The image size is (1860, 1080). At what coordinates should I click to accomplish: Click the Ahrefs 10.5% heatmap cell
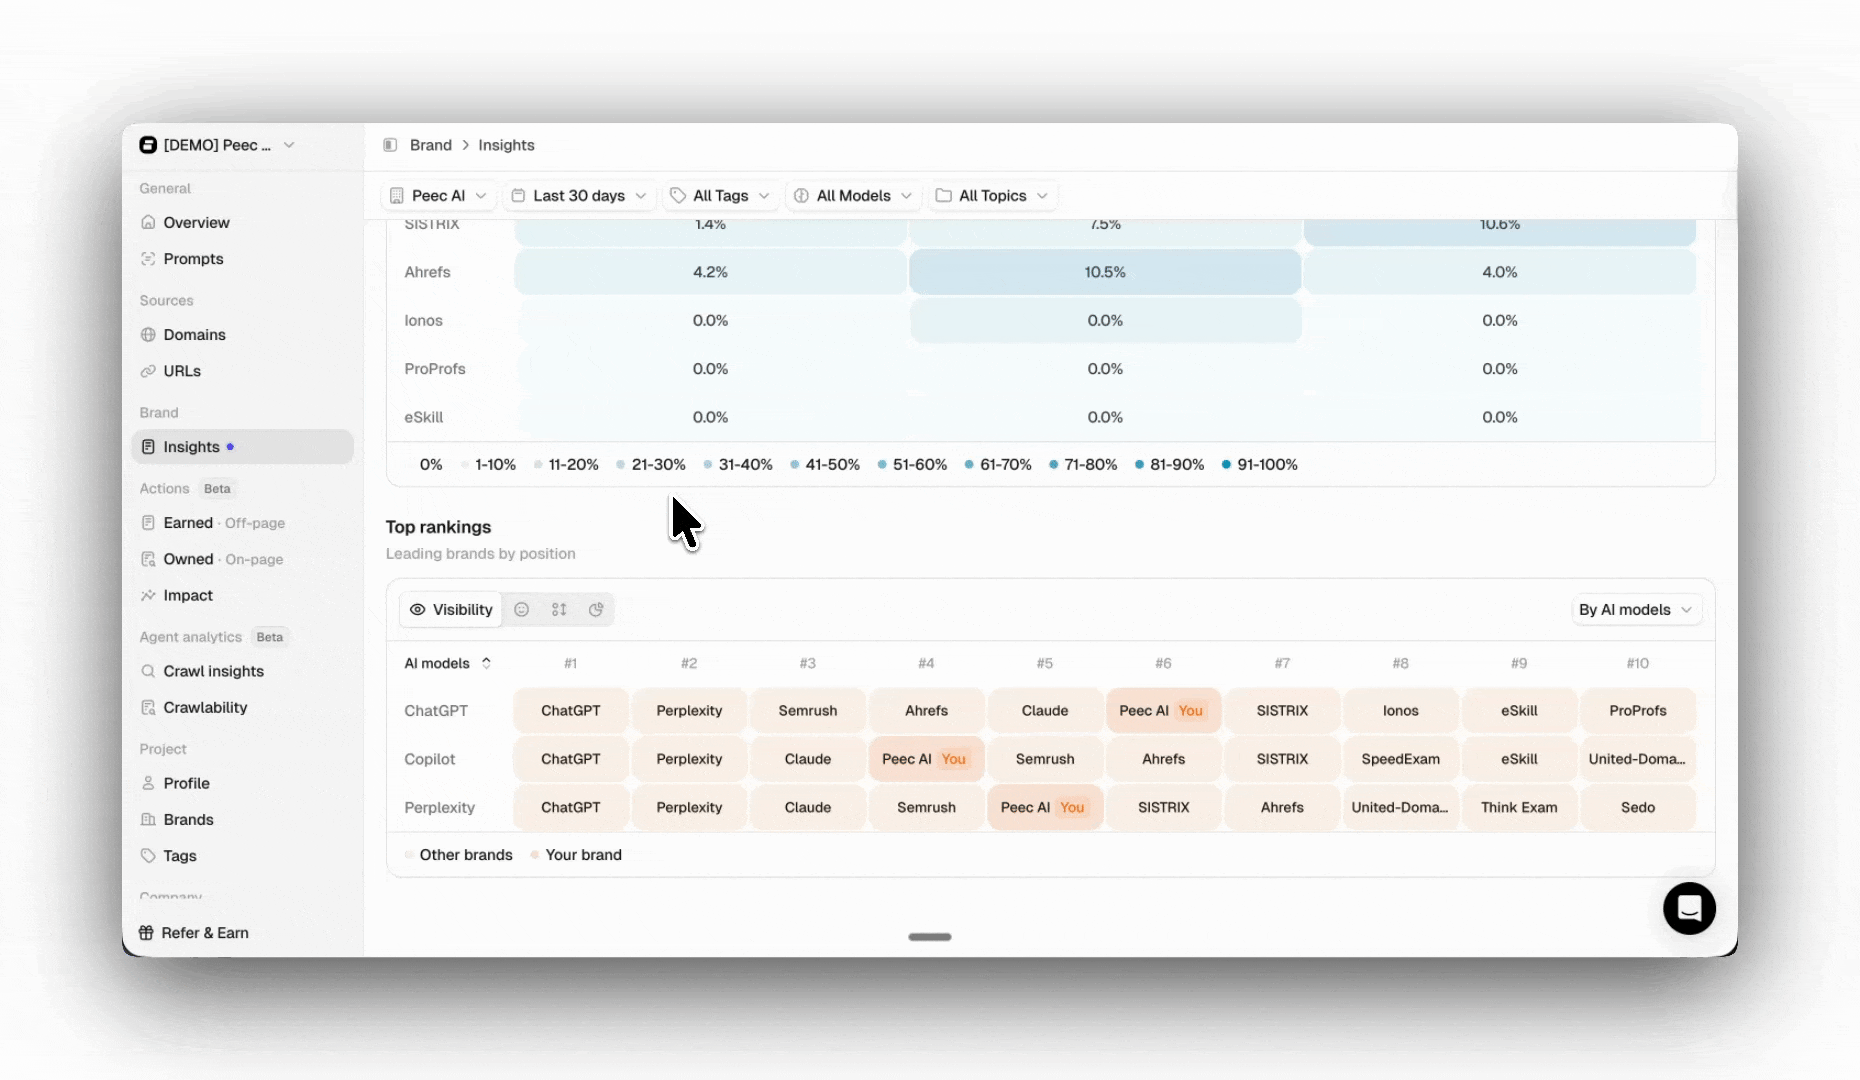1105,272
